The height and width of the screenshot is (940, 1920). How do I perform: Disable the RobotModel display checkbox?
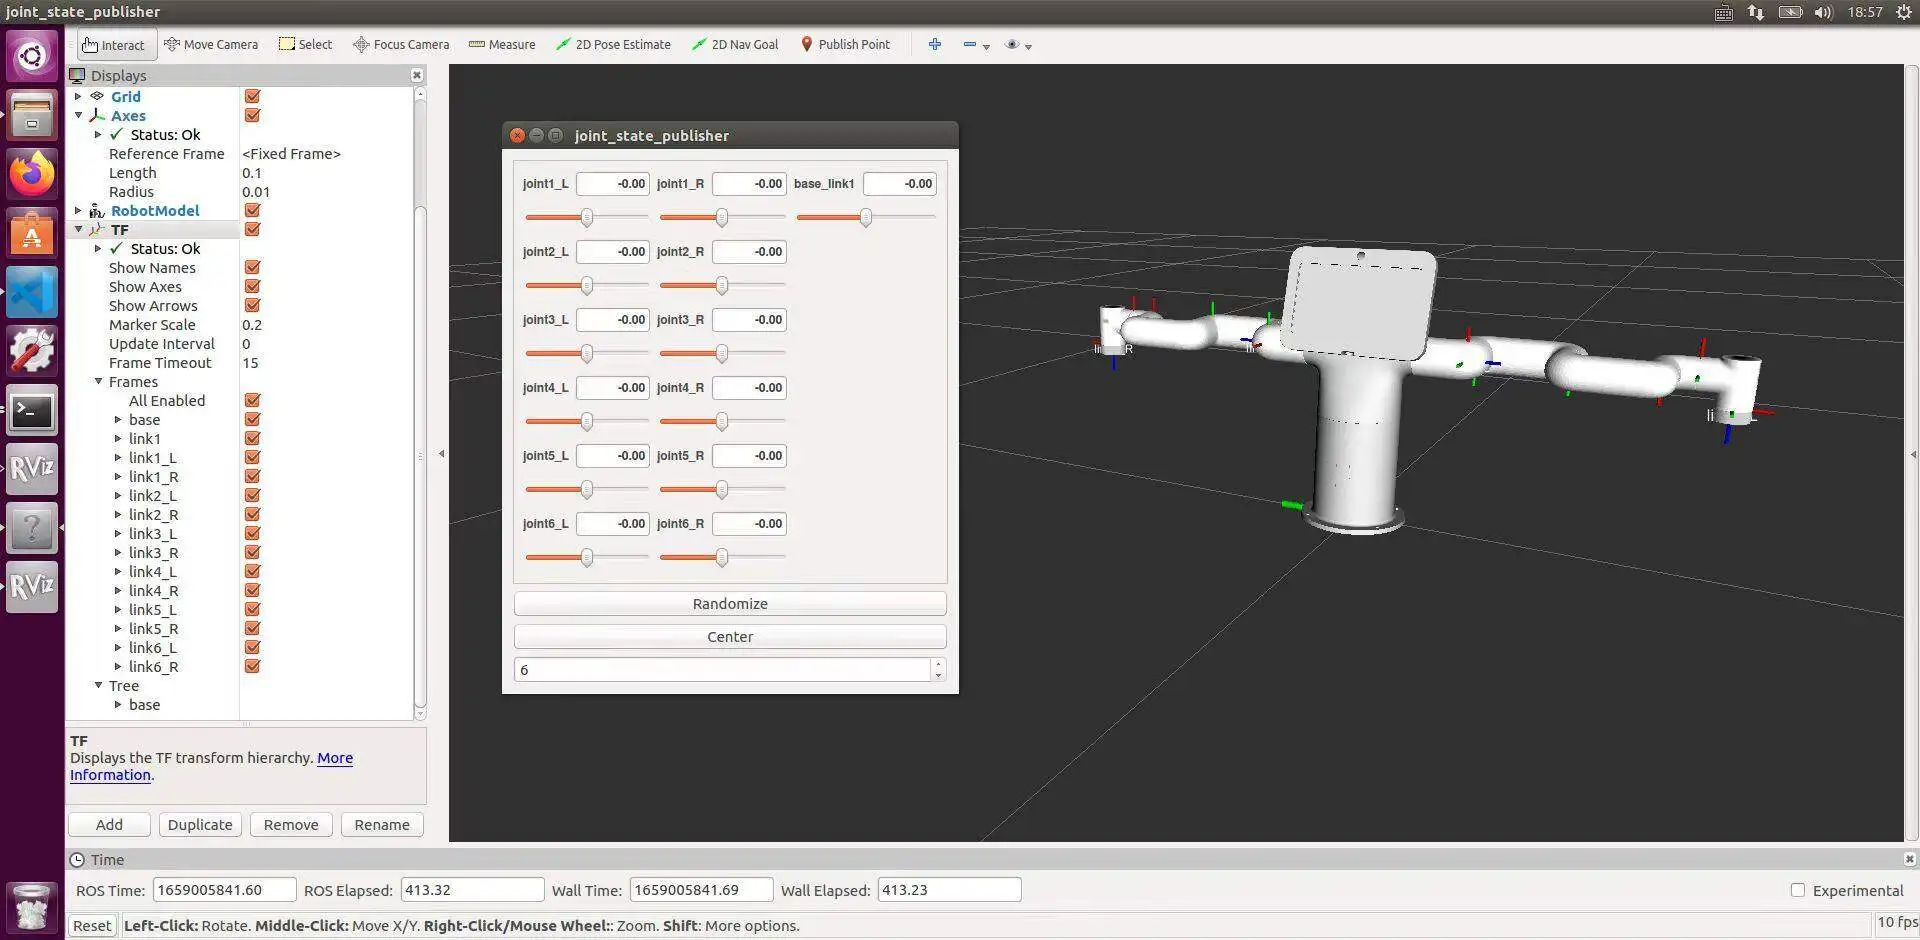[252, 211]
